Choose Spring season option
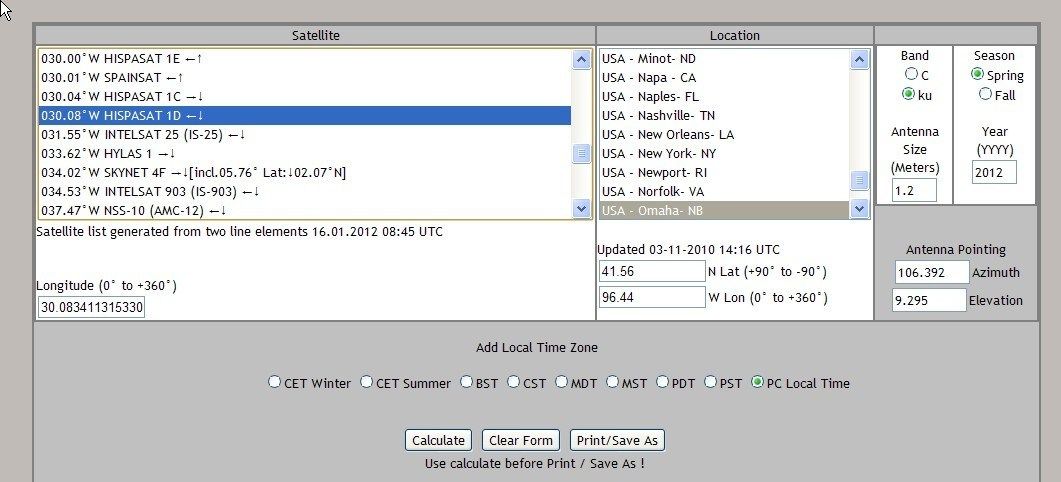This screenshot has width=1061, height=482. [x=977, y=74]
